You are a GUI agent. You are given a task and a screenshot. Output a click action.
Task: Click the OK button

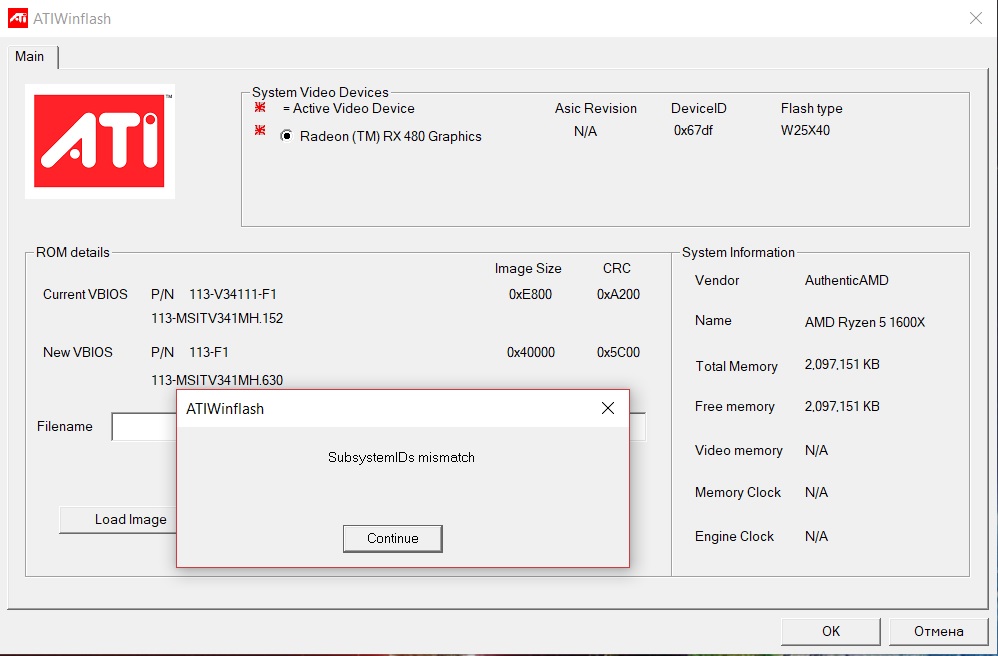coord(831,631)
